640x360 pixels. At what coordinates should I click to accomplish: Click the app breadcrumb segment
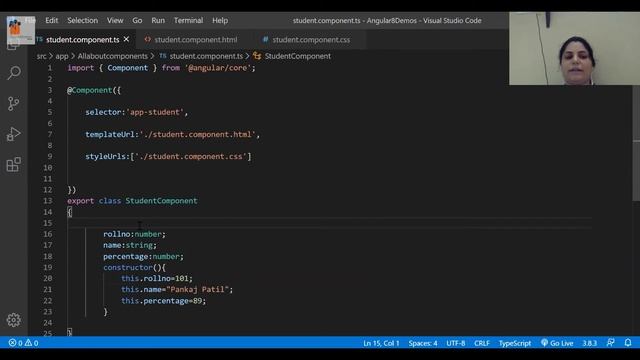(62, 56)
